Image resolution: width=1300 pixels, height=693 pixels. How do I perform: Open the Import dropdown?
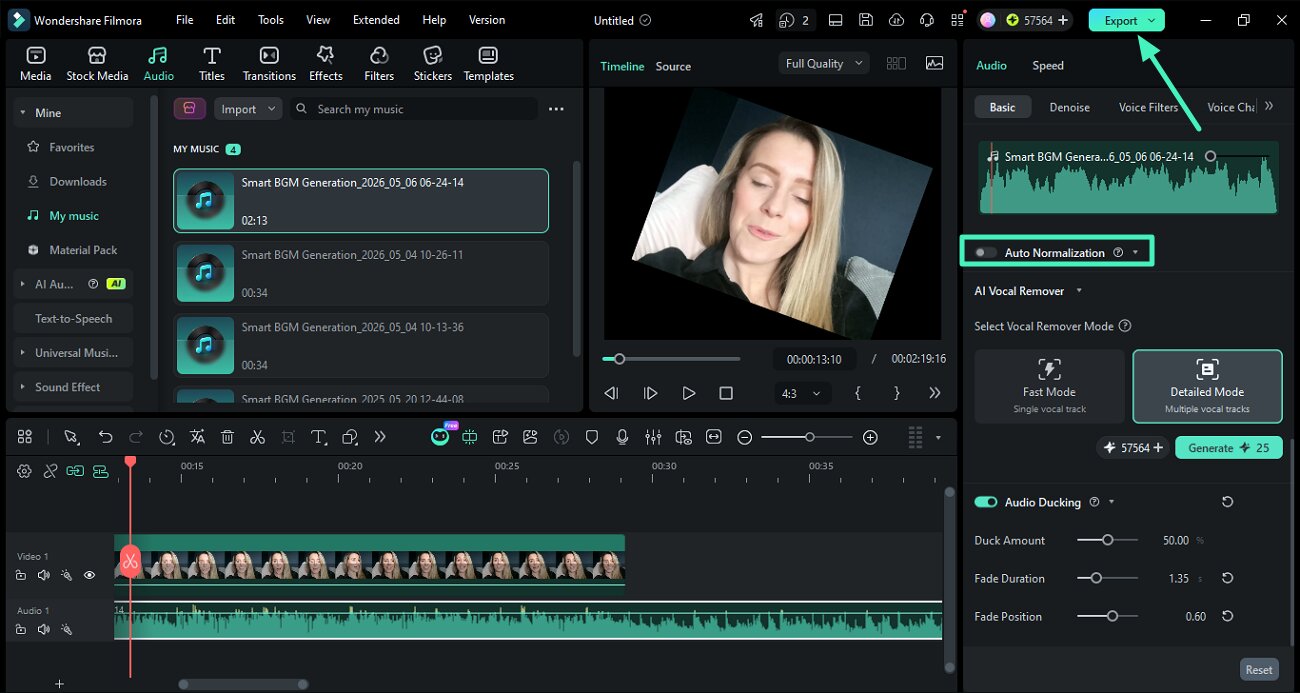pyautogui.click(x=248, y=109)
